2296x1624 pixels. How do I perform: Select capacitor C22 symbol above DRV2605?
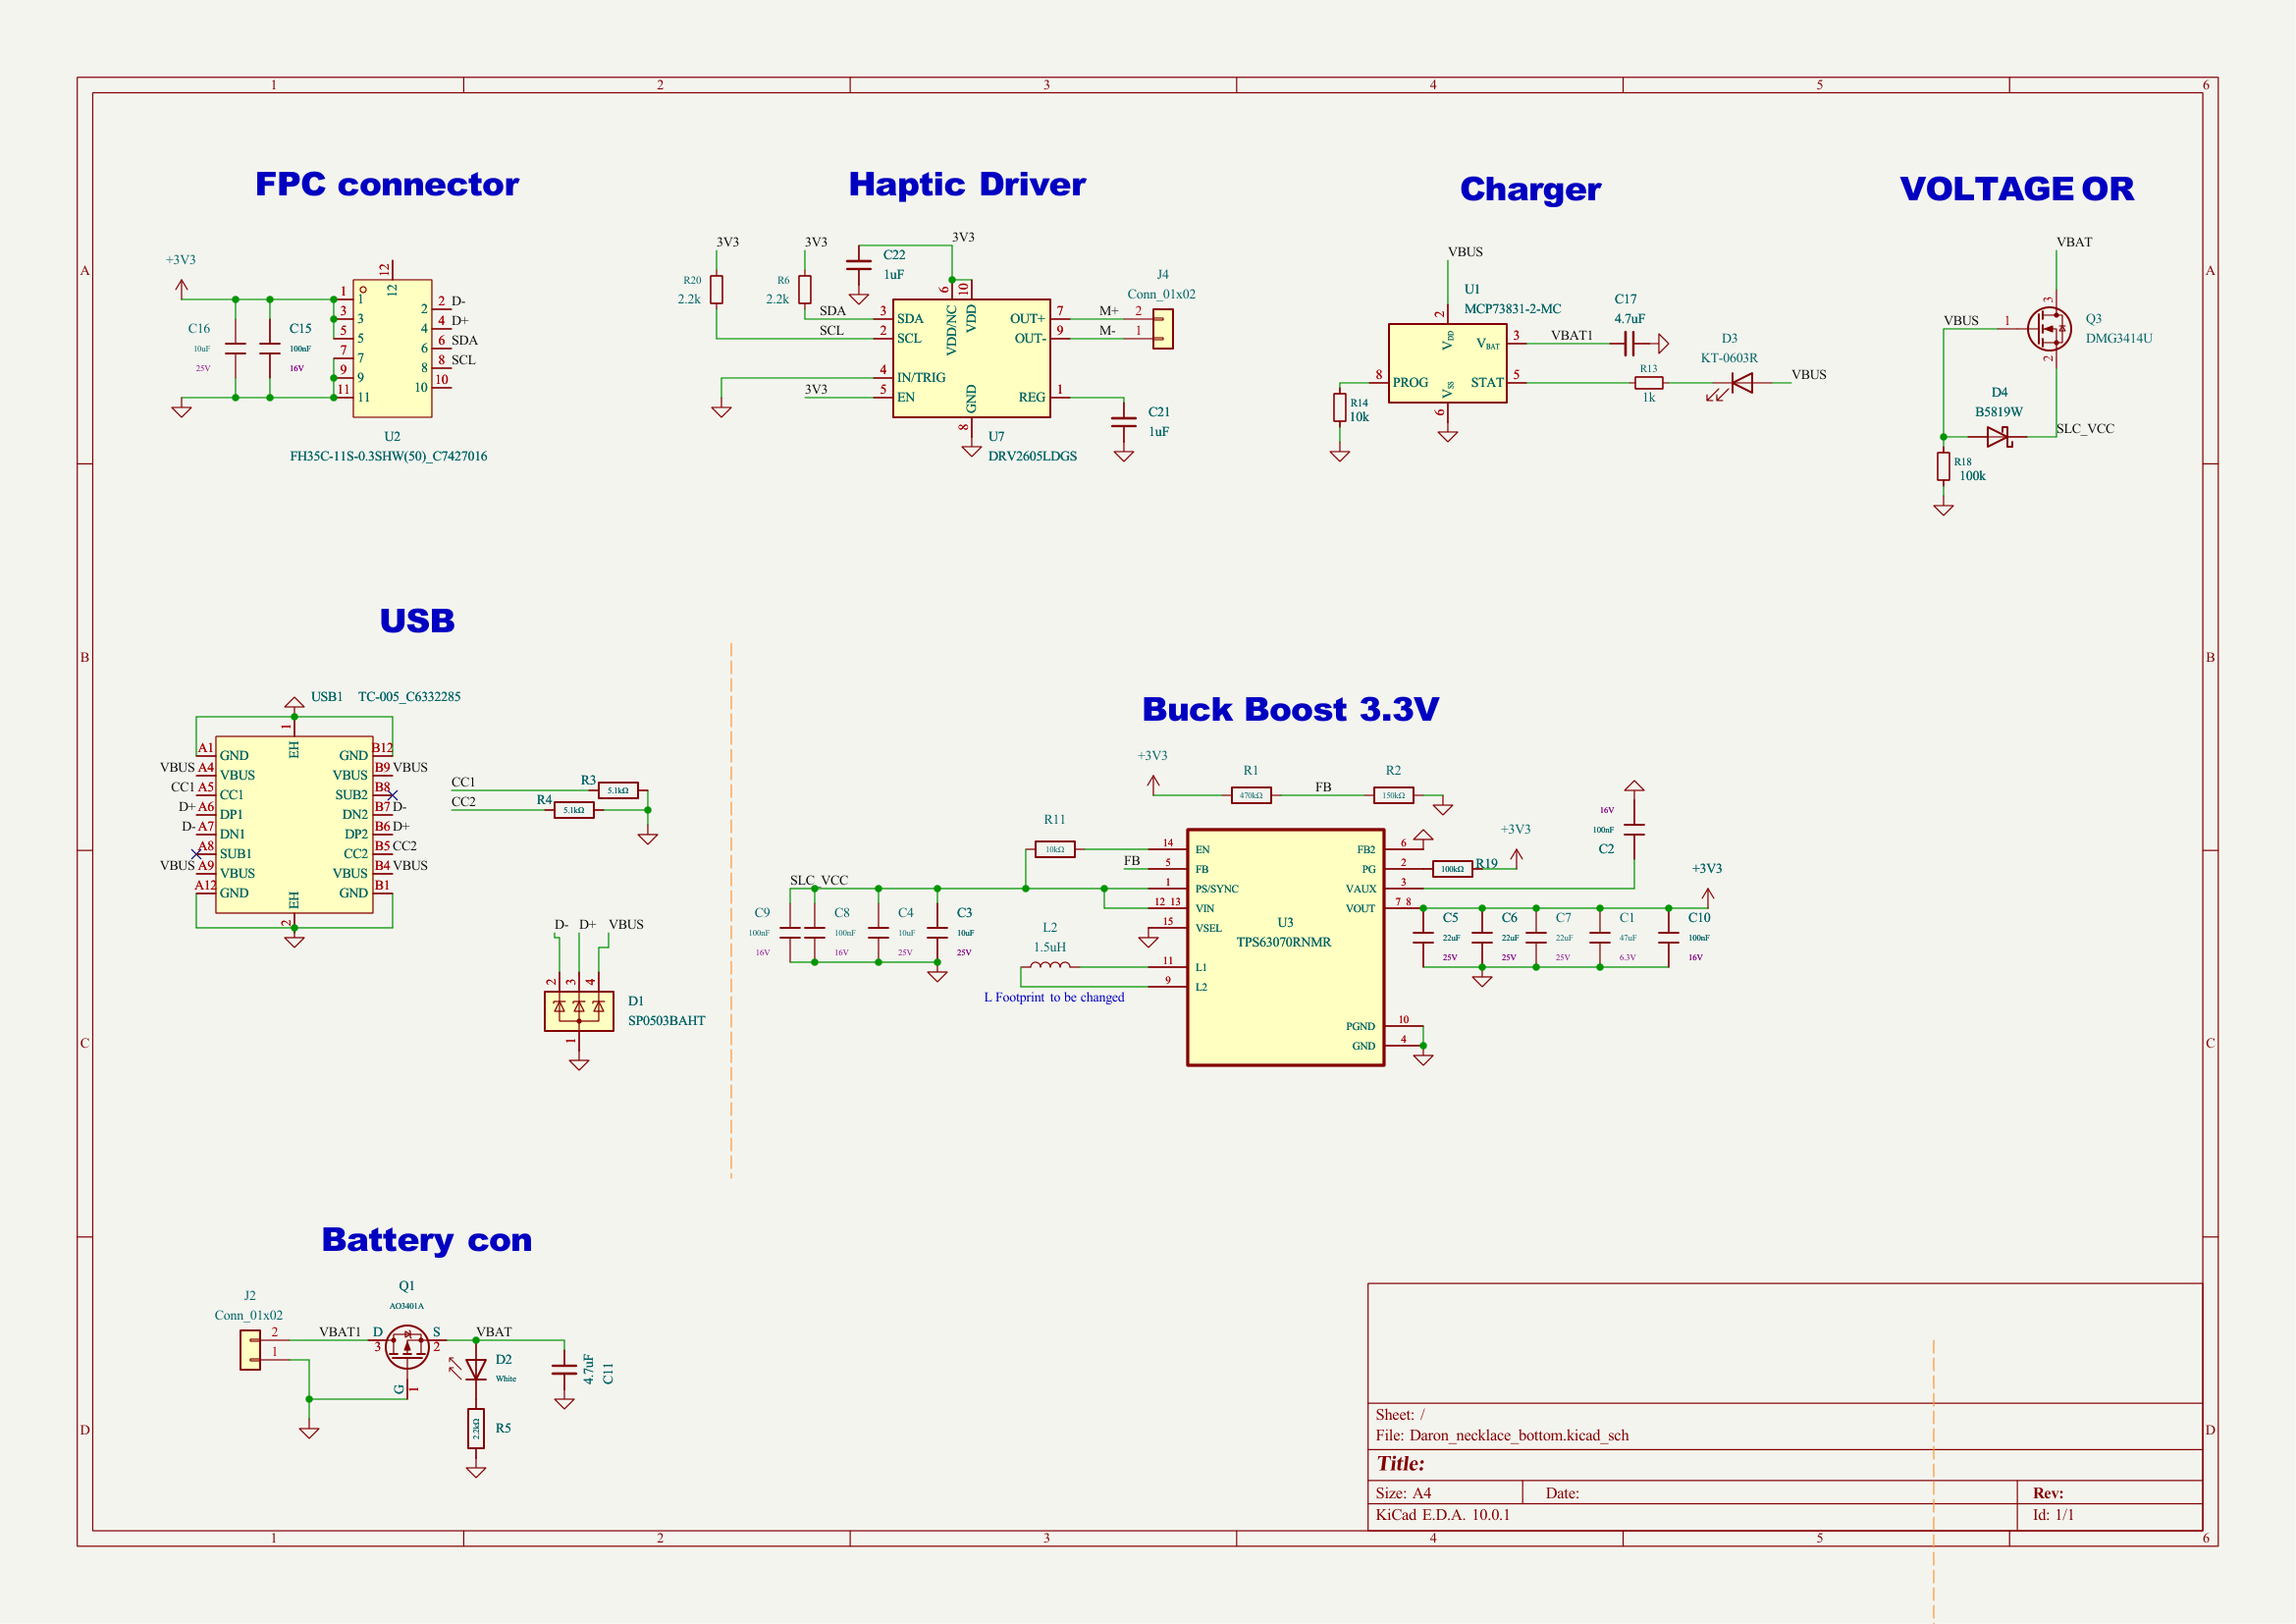pos(858,265)
